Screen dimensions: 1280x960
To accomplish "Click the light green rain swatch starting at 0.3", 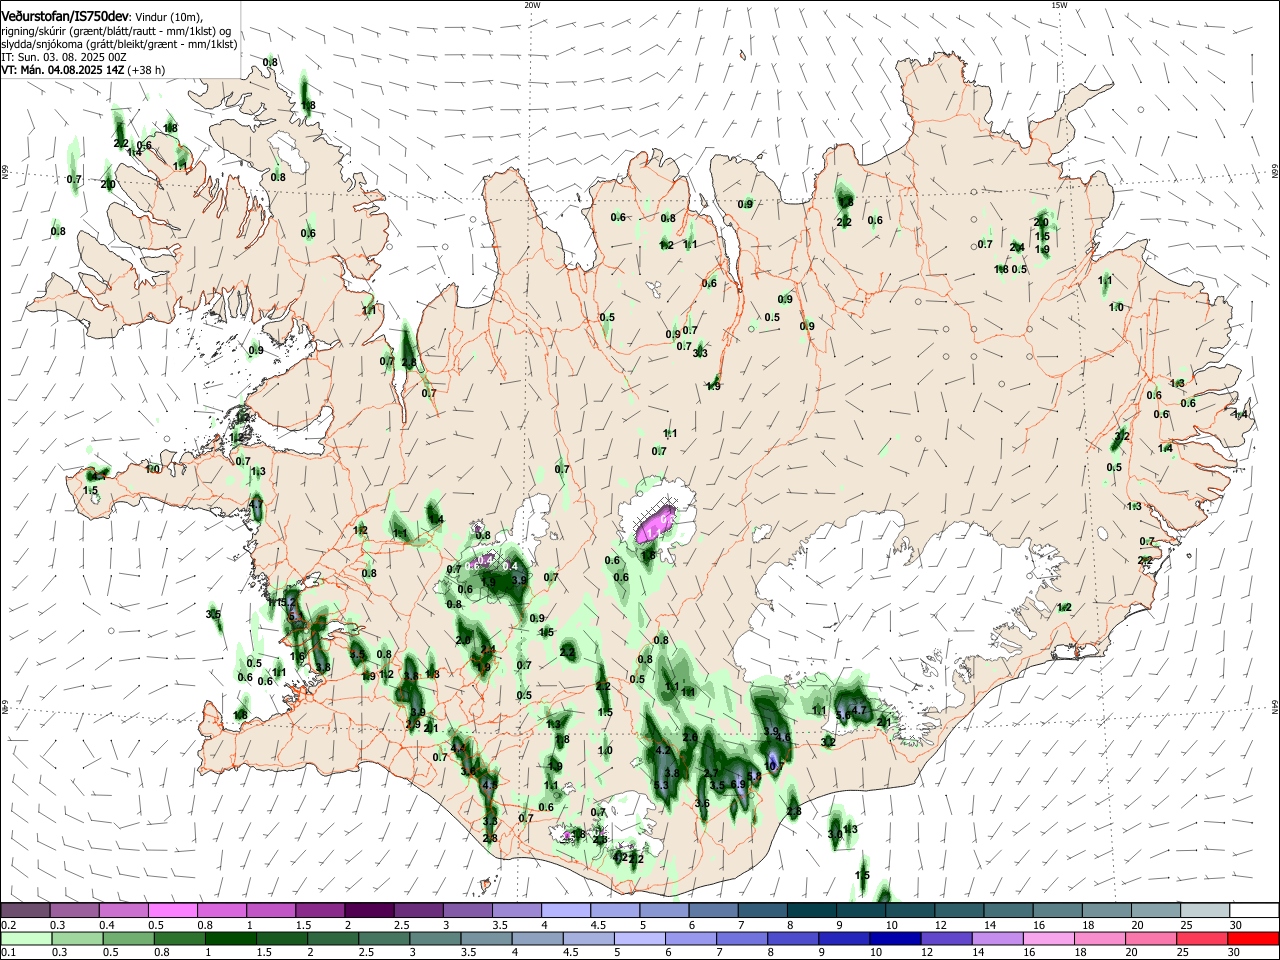I will pos(77,938).
